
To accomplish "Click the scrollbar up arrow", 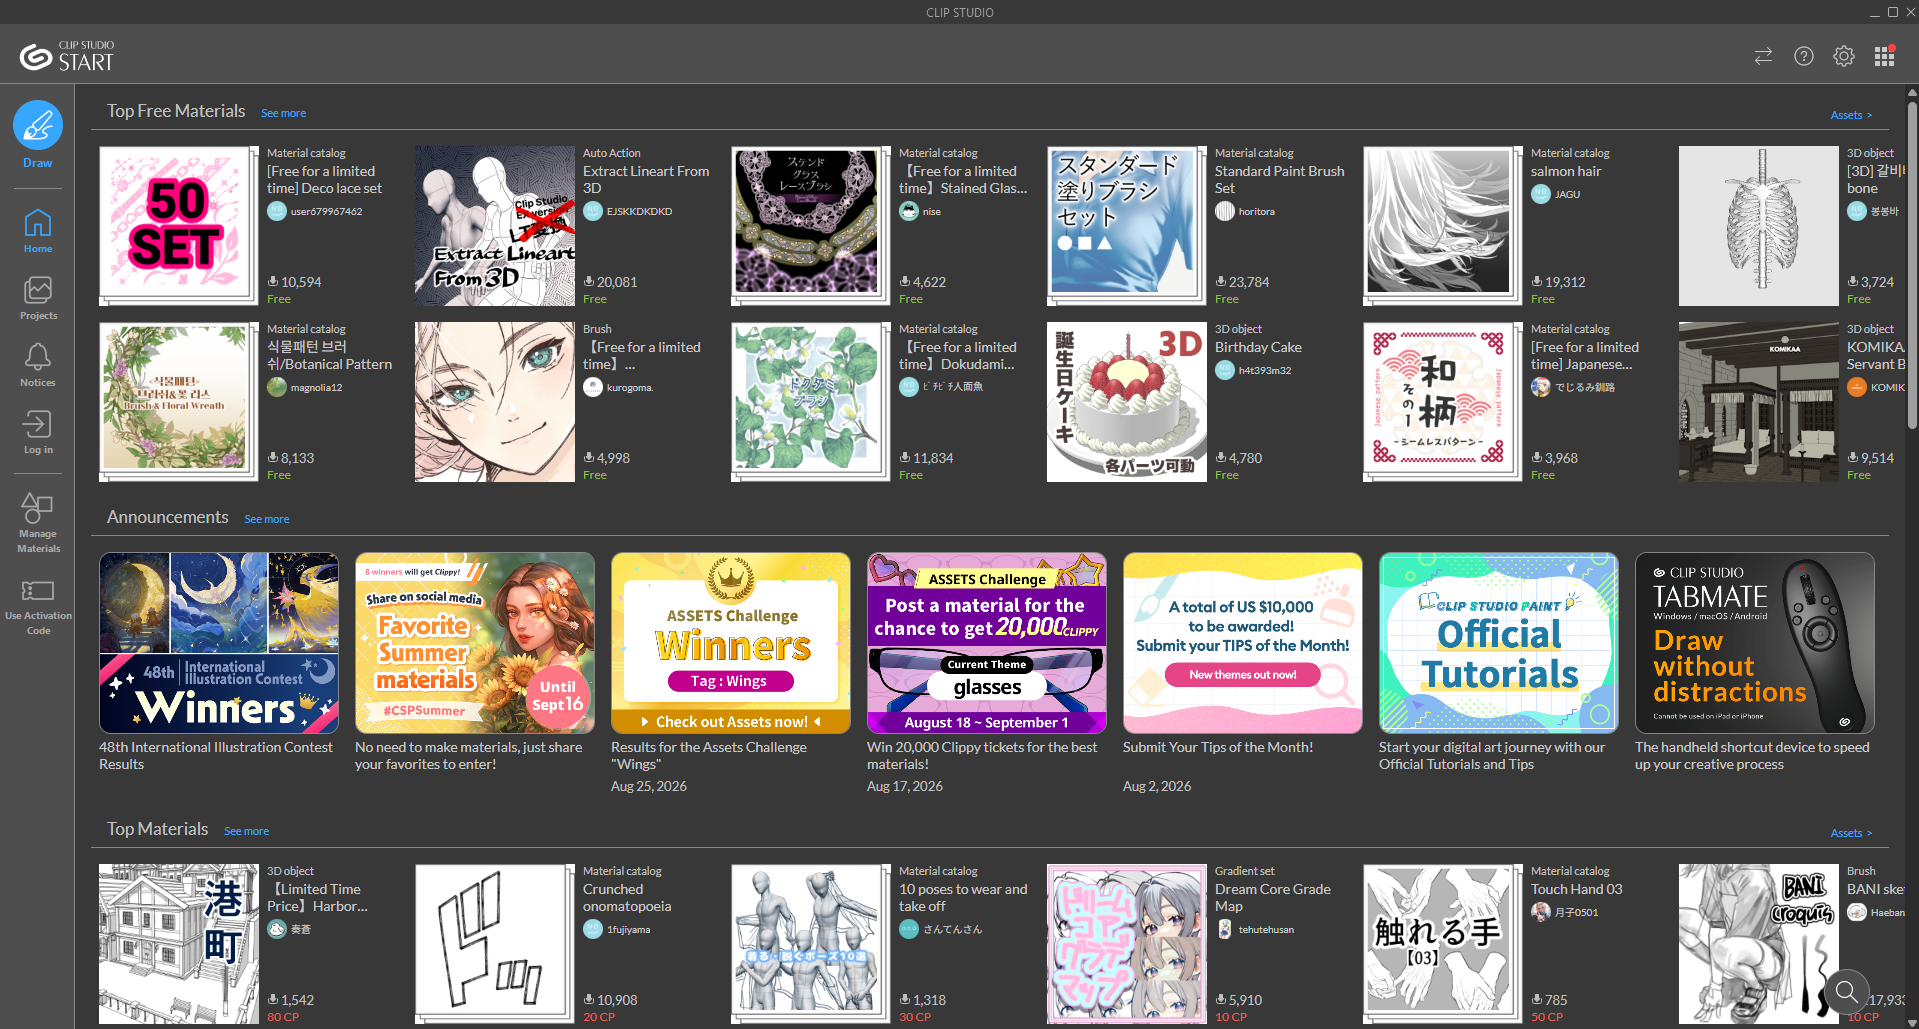I will coord(1912,93).
